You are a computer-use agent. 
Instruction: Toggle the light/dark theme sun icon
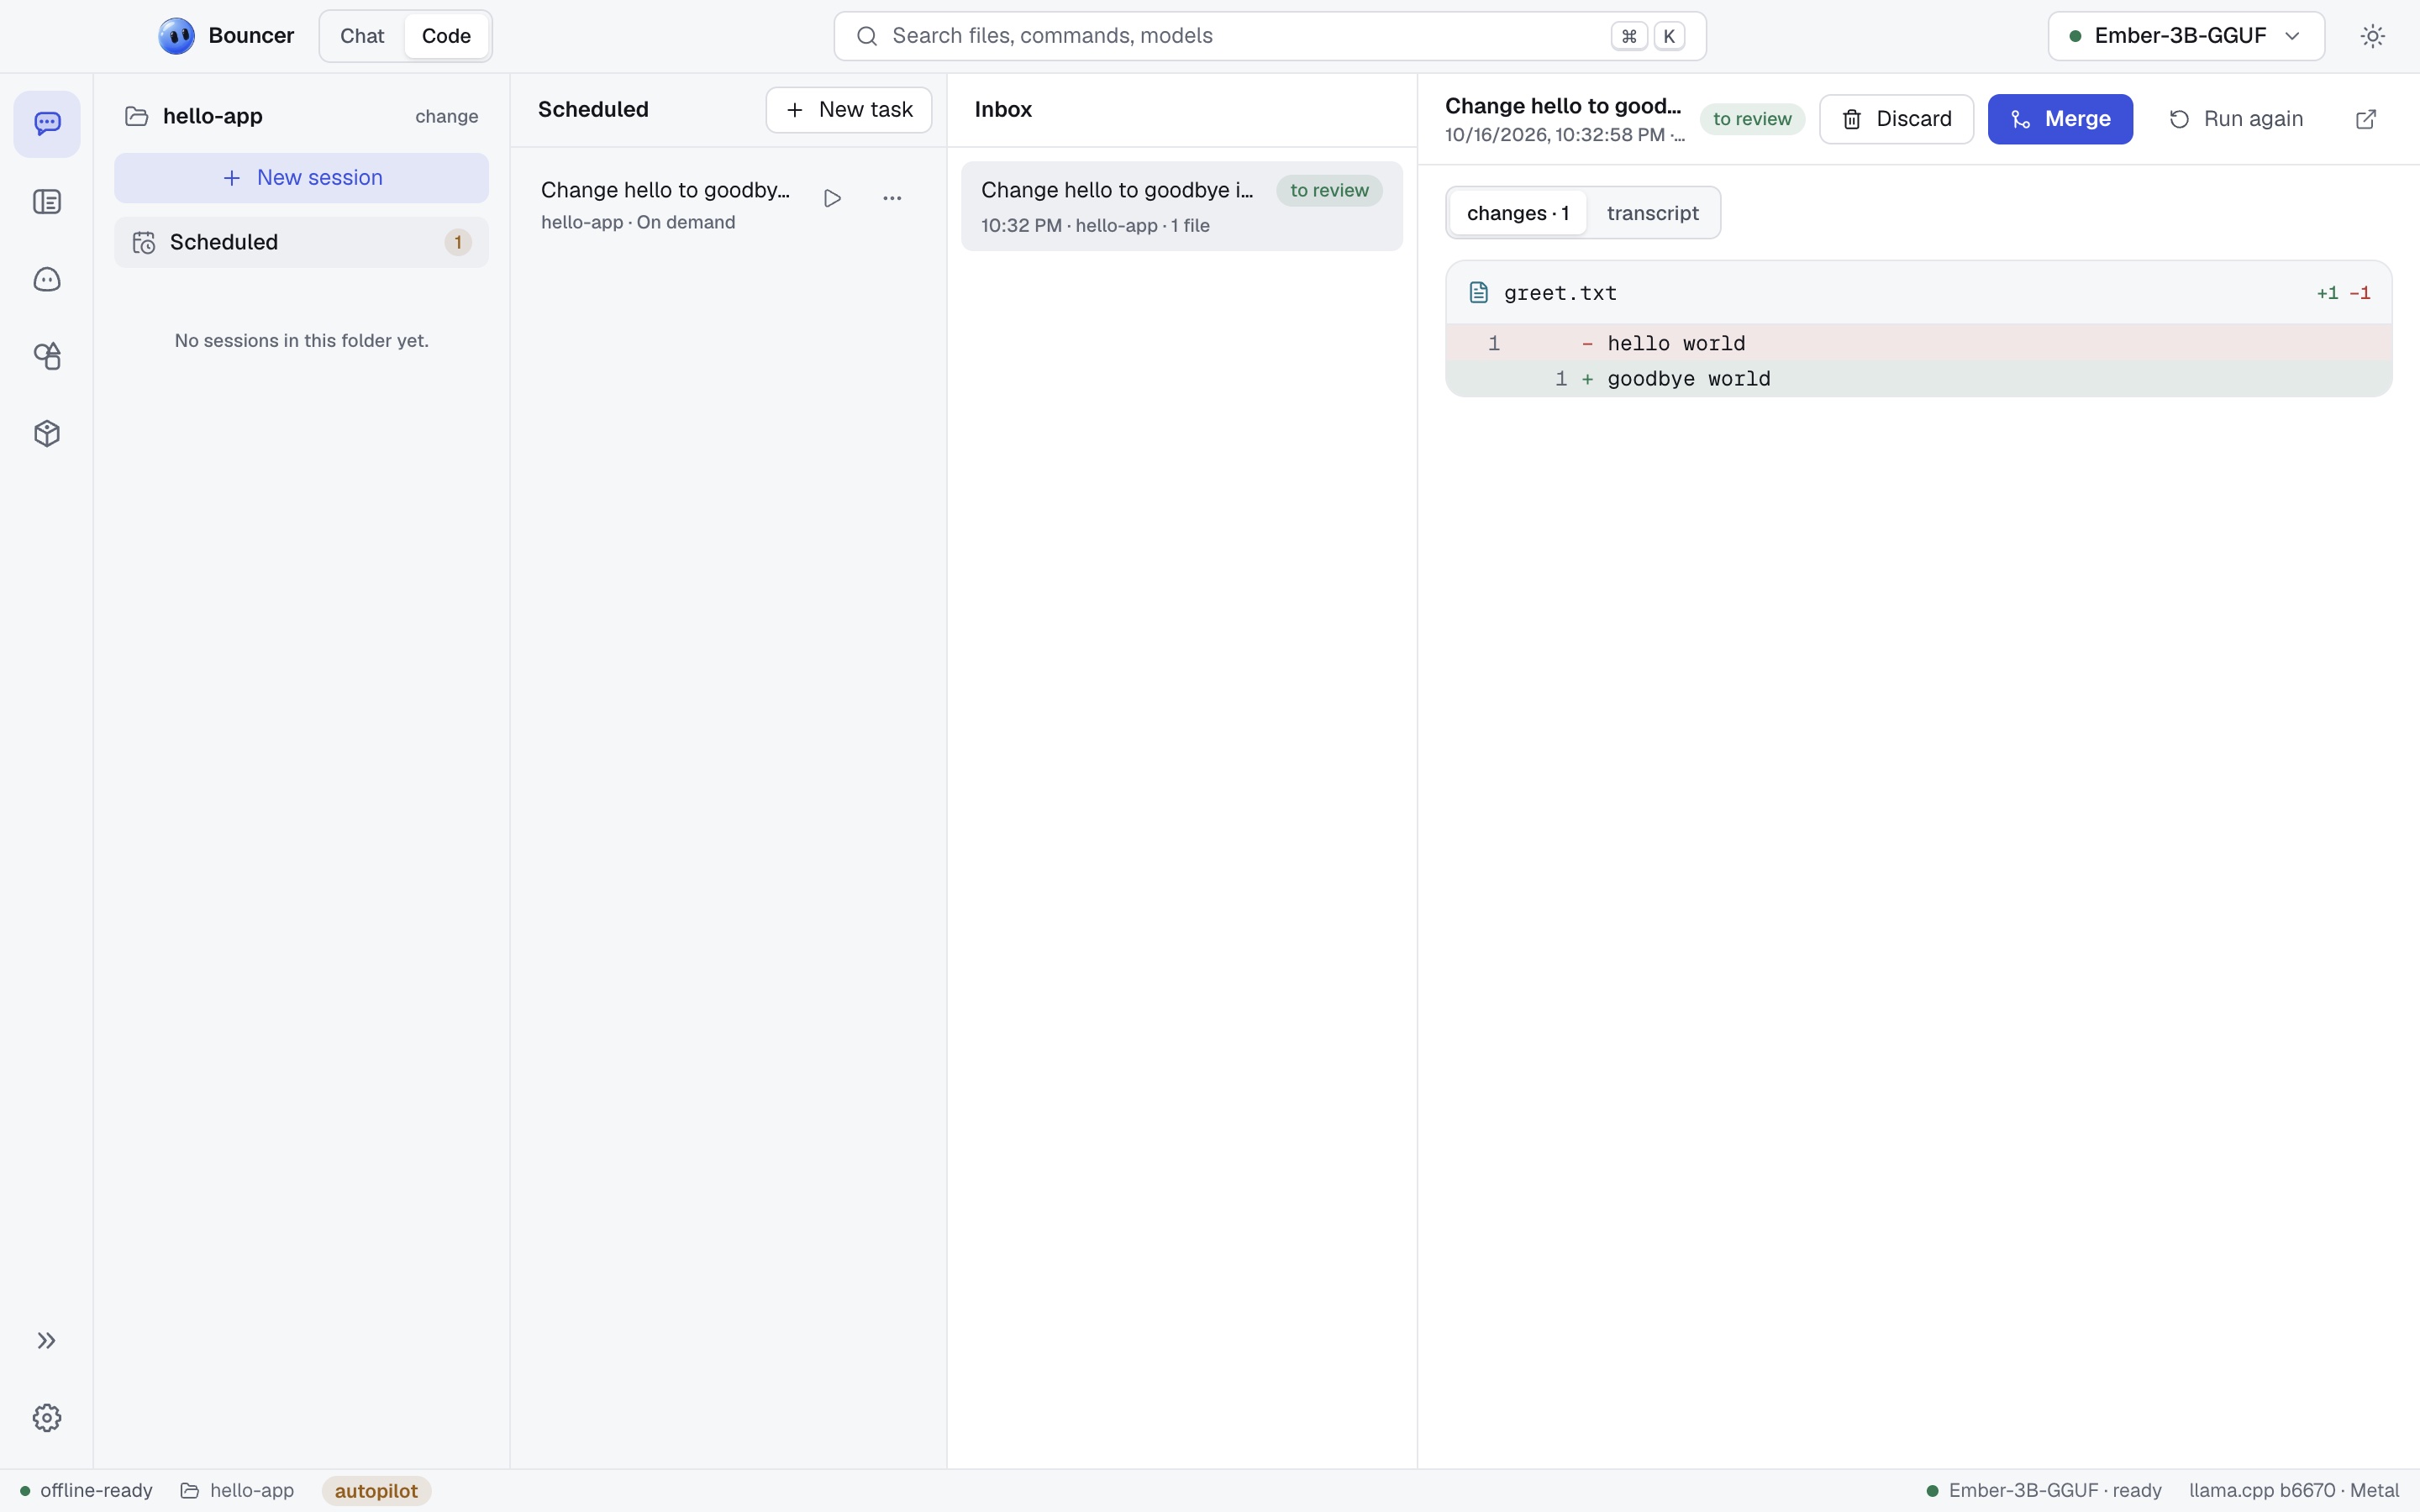pyautogui.click(x=2372, y=36)
